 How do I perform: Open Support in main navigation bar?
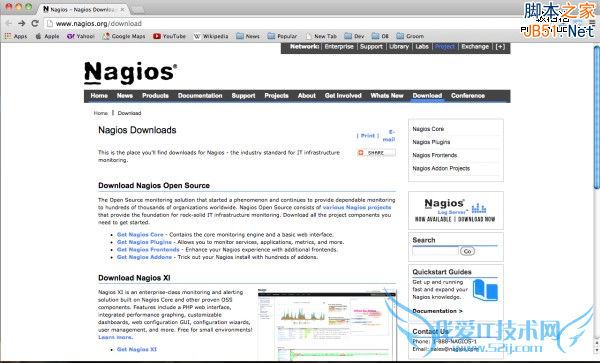(243, 96)
